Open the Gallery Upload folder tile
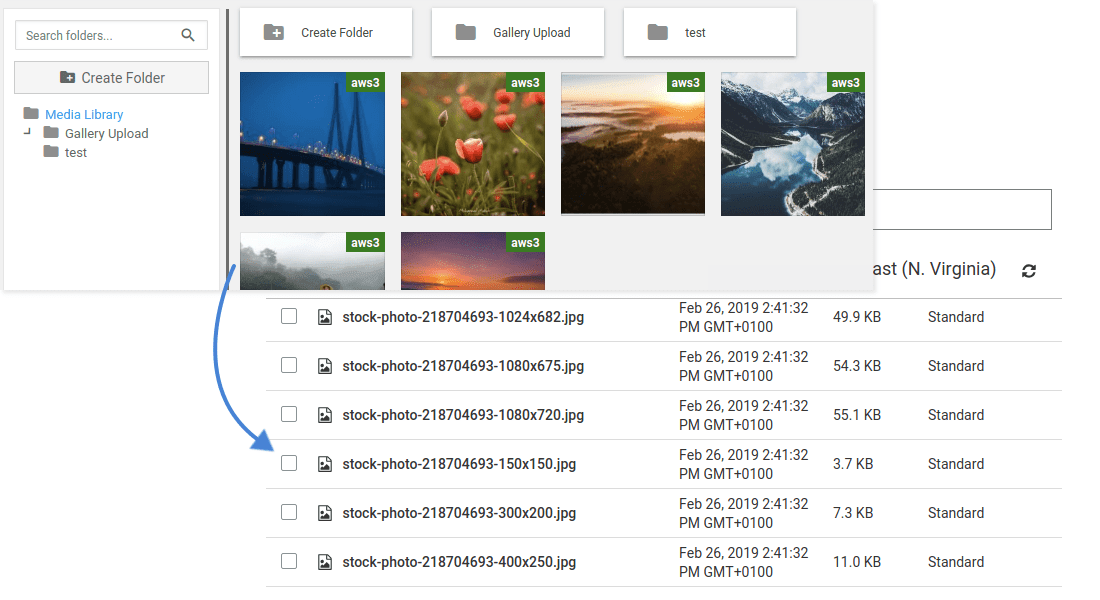The width and height of the screenshot is (1100, 600). click(x=518, y=32)
